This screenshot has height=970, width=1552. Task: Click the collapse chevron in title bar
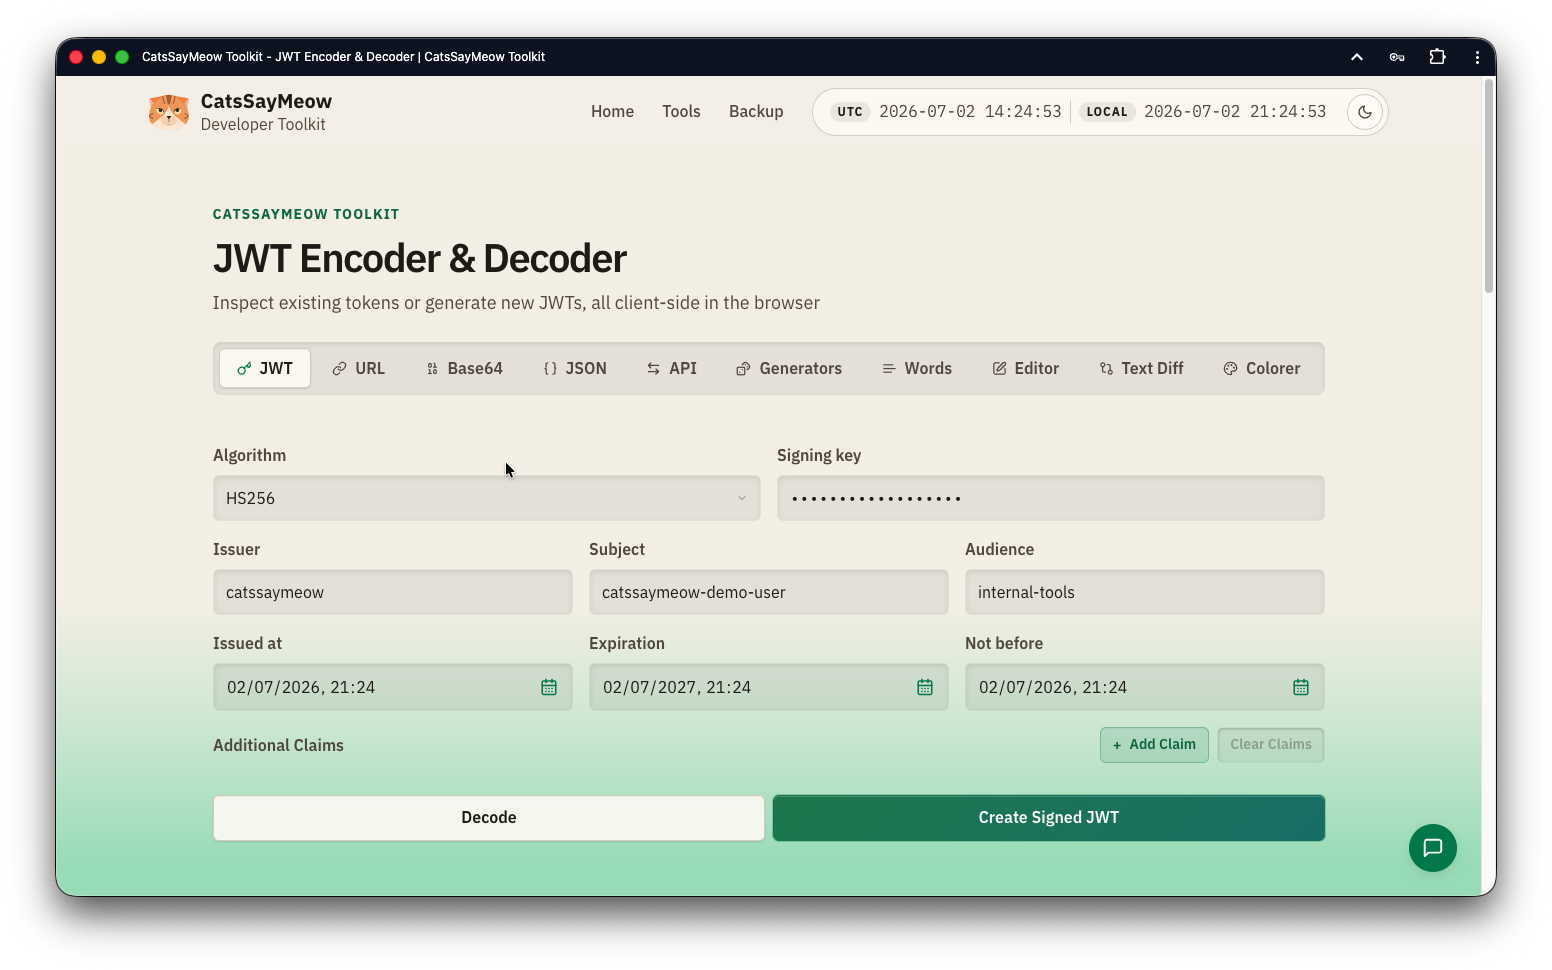point(1357,57)
